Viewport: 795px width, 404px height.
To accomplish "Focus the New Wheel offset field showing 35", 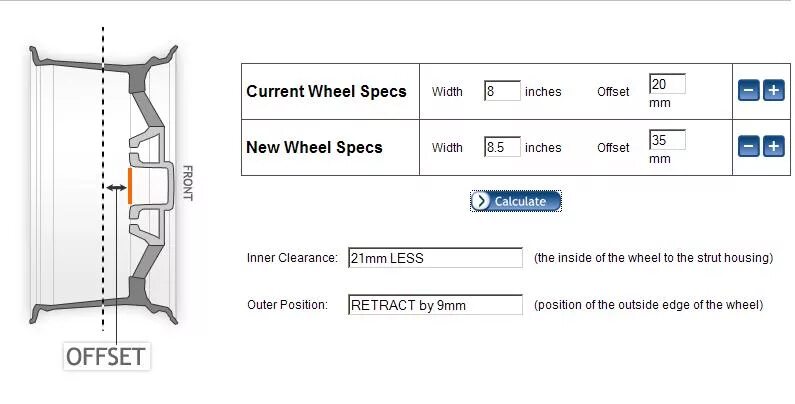I will tap(667, 140).
